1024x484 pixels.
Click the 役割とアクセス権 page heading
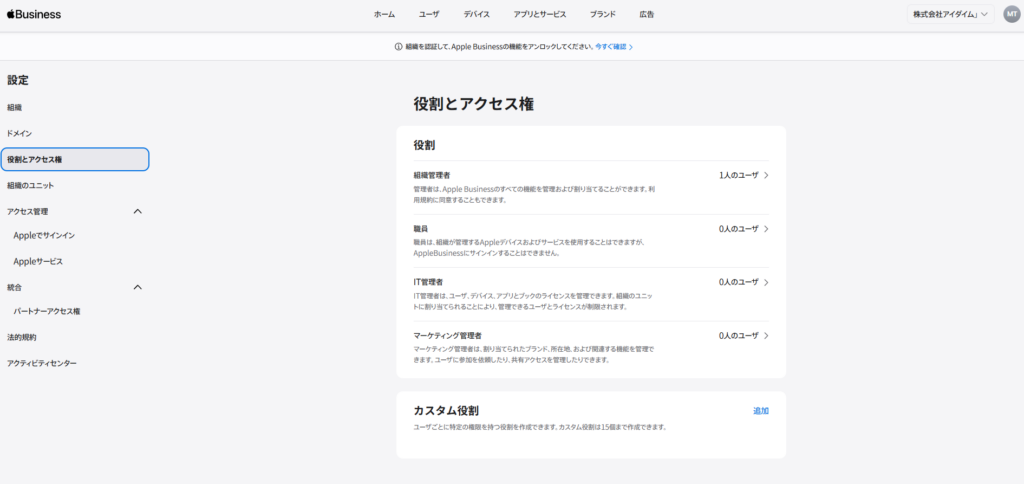473,104
